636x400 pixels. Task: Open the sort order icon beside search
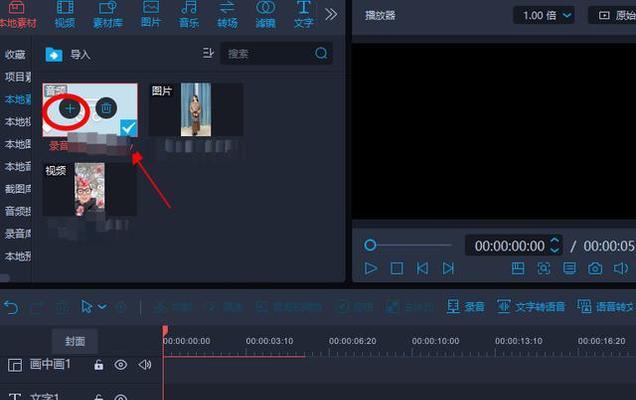pos(208,53)
